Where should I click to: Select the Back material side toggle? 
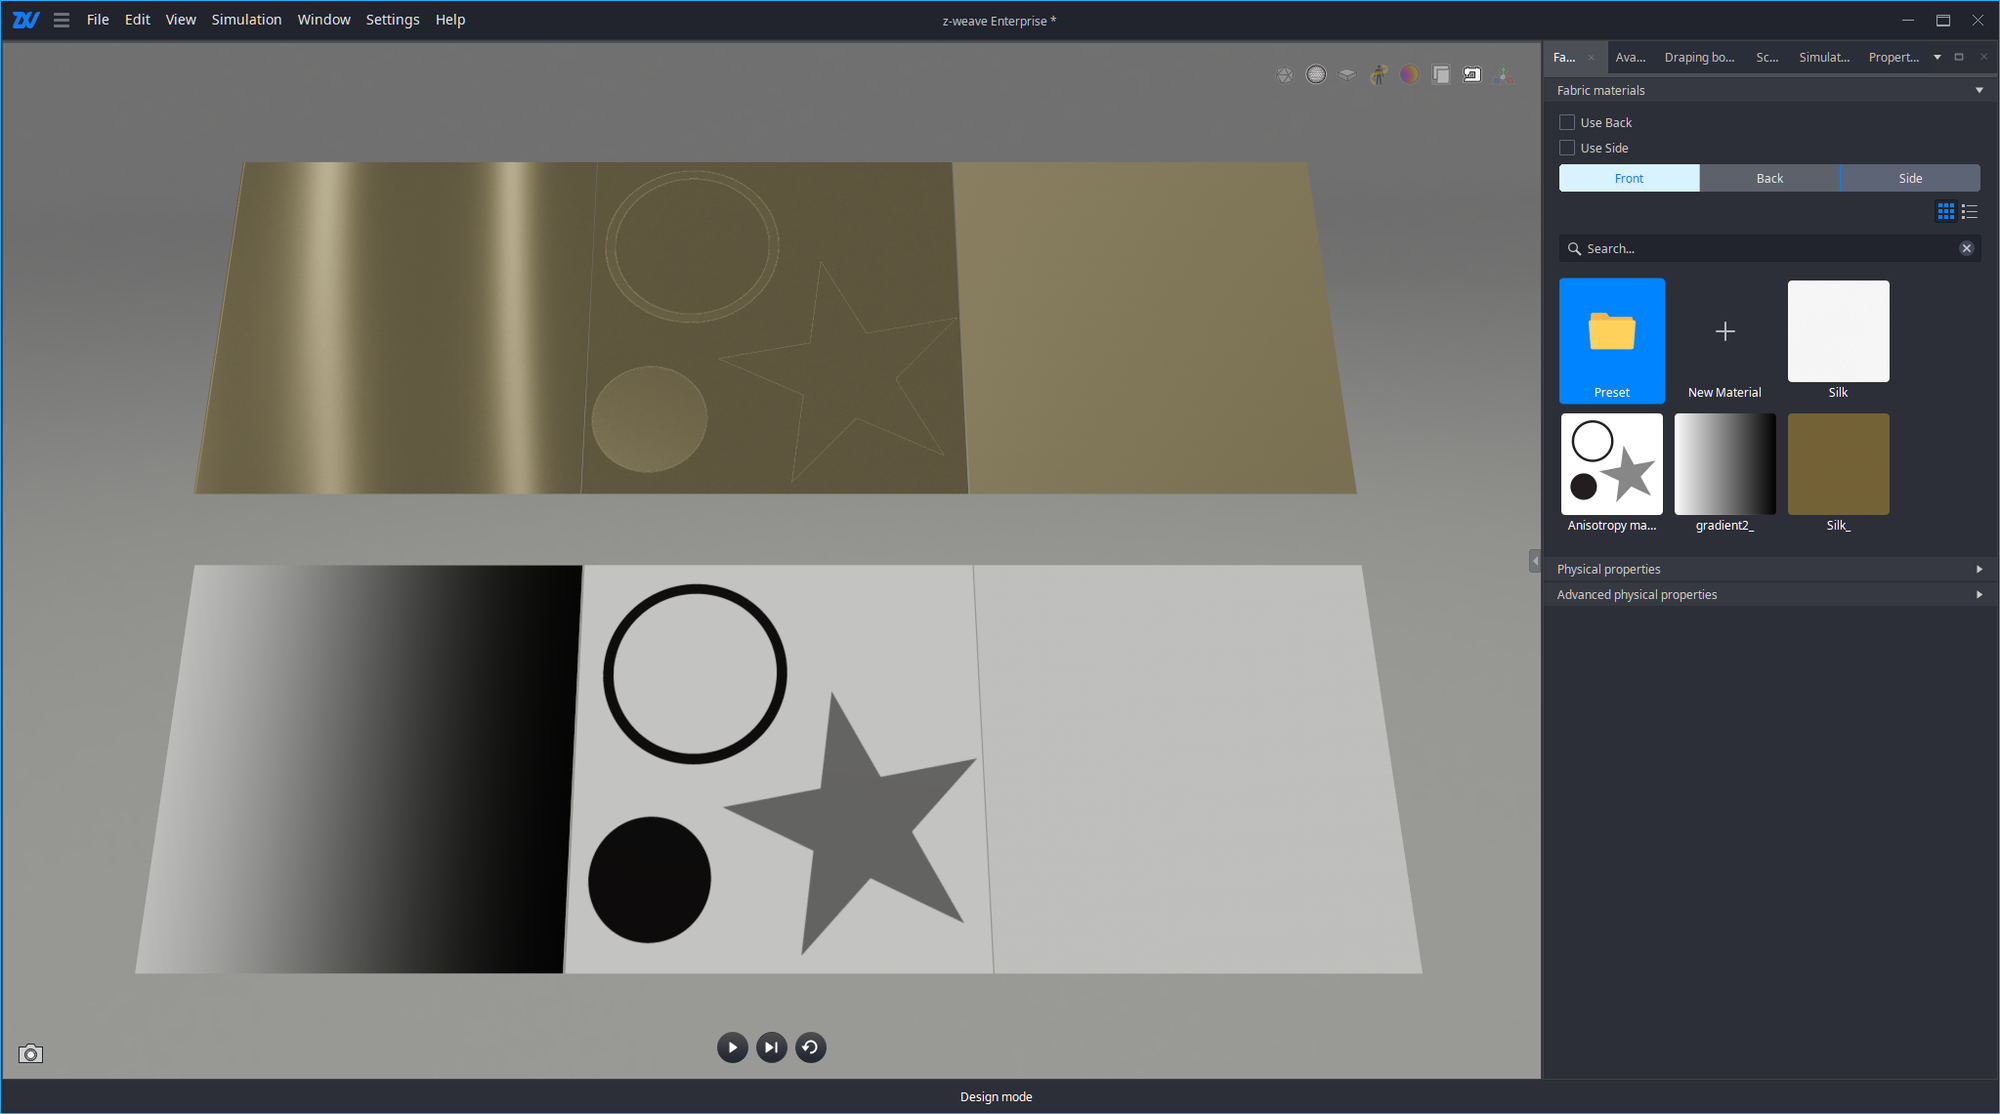(x=1769, y=178)
